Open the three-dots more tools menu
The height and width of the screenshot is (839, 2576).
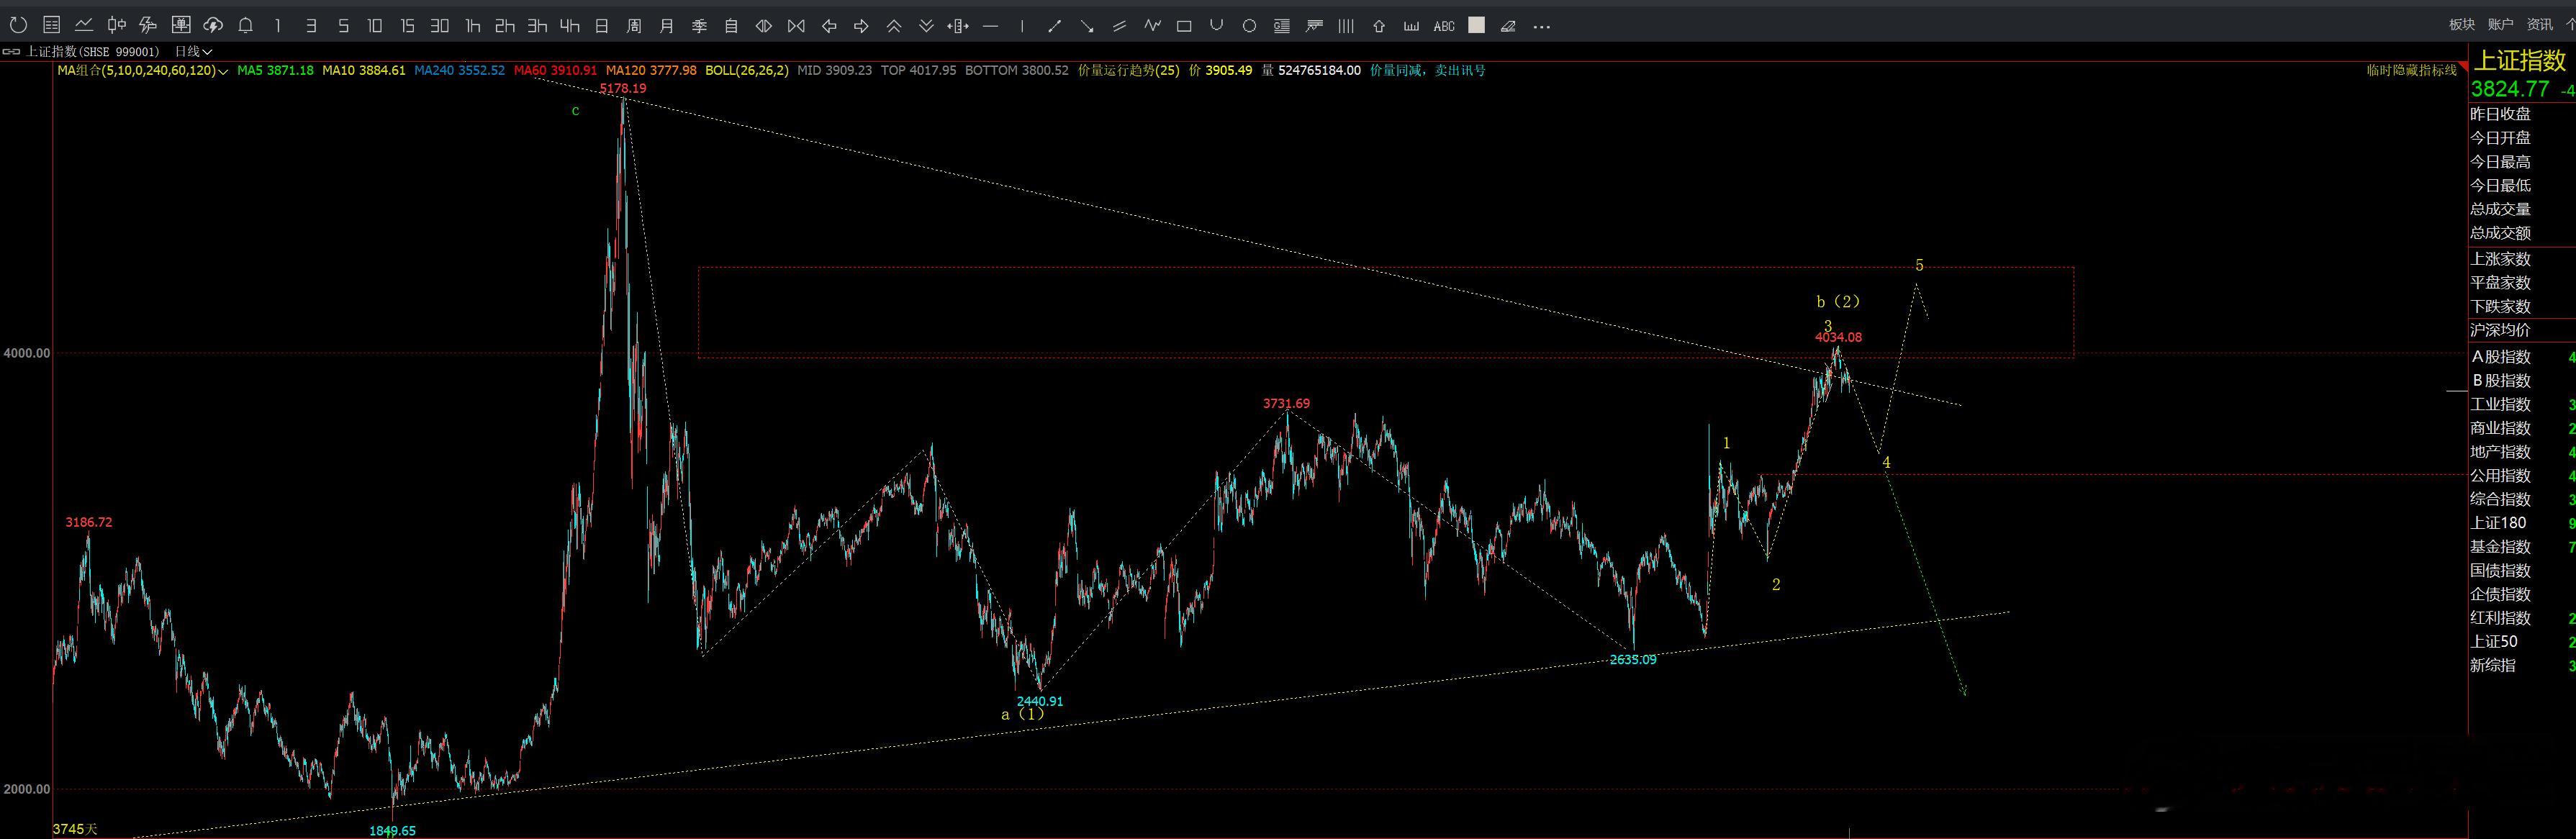[1541, 26]
